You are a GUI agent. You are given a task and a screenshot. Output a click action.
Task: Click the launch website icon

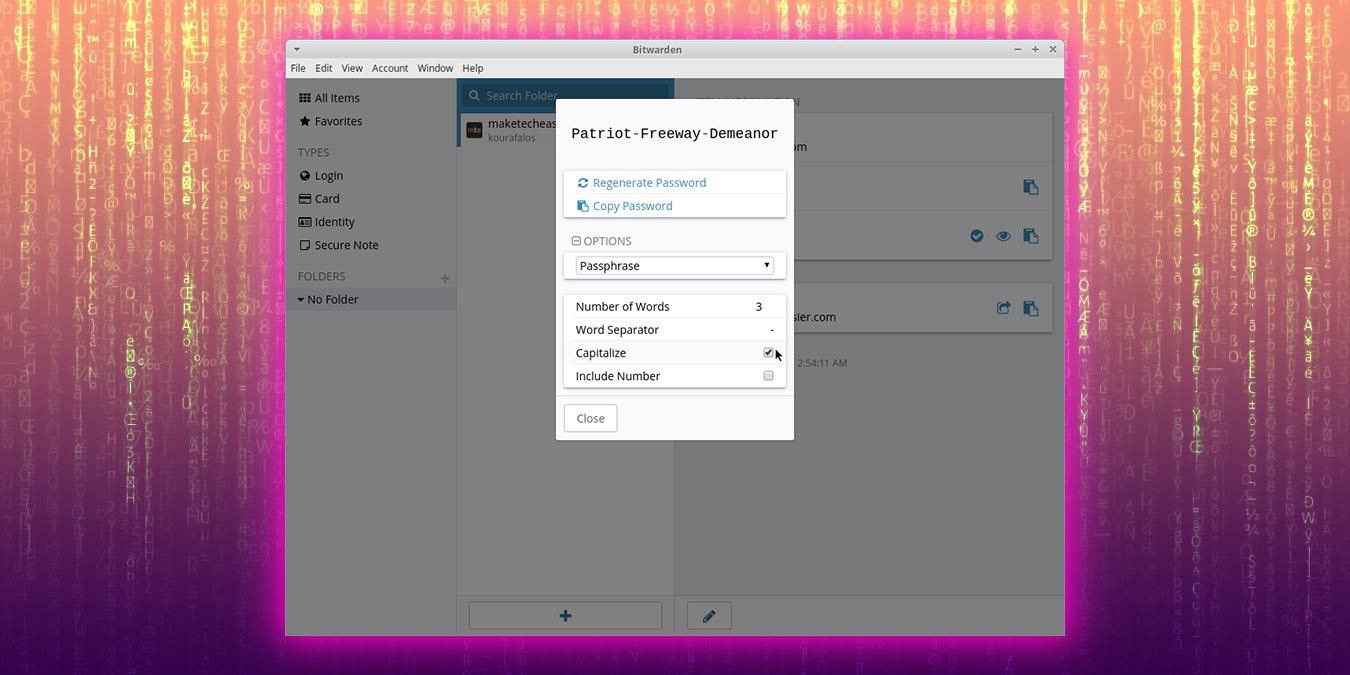pos(1003,308)
